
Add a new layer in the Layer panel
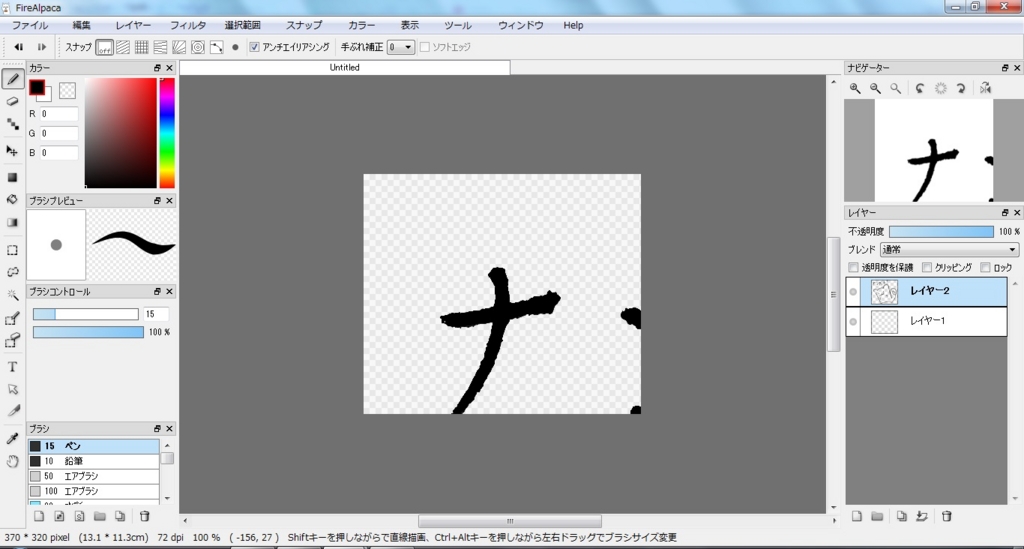point(857,516)
